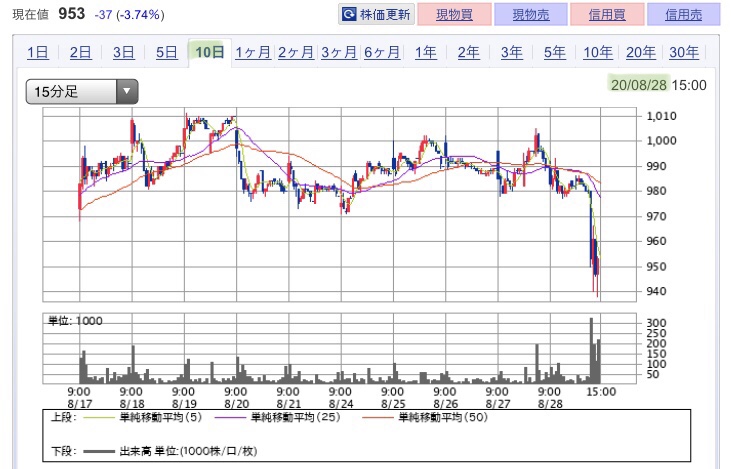Open the 信用売 order link
Viewport: 731px width, 469px height.
[x=683, y=14]
